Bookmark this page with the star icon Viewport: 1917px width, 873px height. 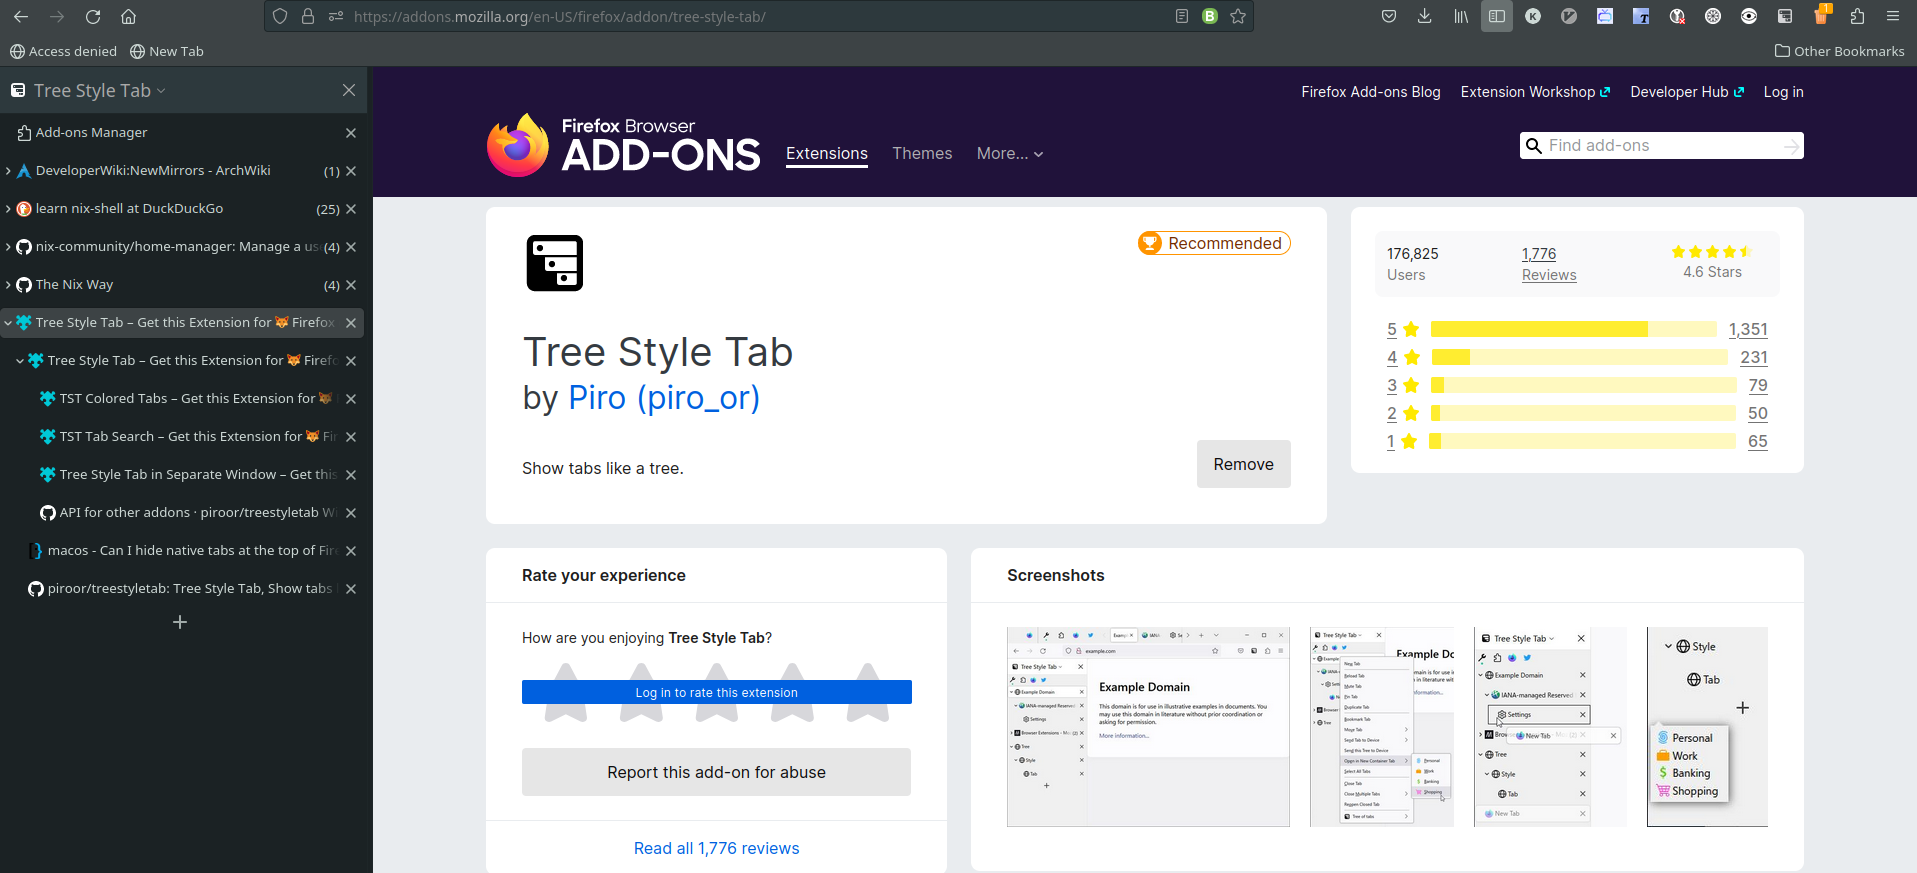[1238, 16]
